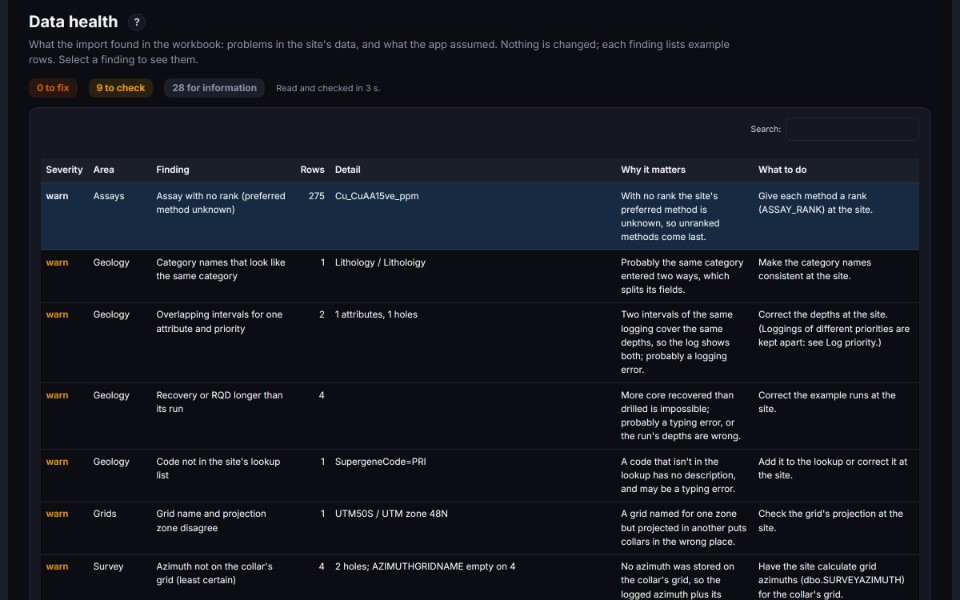Click '2 holes; AZIMUTHGRIDNAME empty on 4' detail
The height and width of the screenshot is (600, 960).
(x=425, y=566)
